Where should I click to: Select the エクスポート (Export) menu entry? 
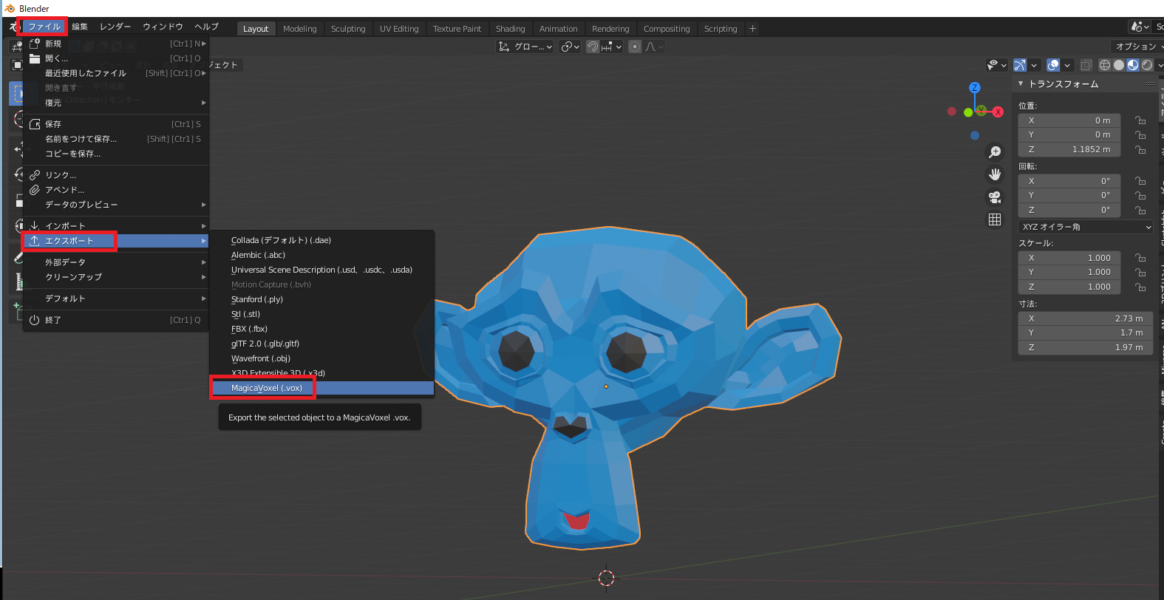tap(117, 241)
